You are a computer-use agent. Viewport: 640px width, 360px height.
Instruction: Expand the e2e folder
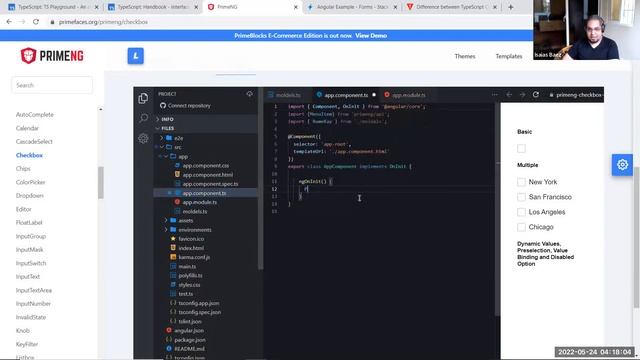[x=162, y=138]
